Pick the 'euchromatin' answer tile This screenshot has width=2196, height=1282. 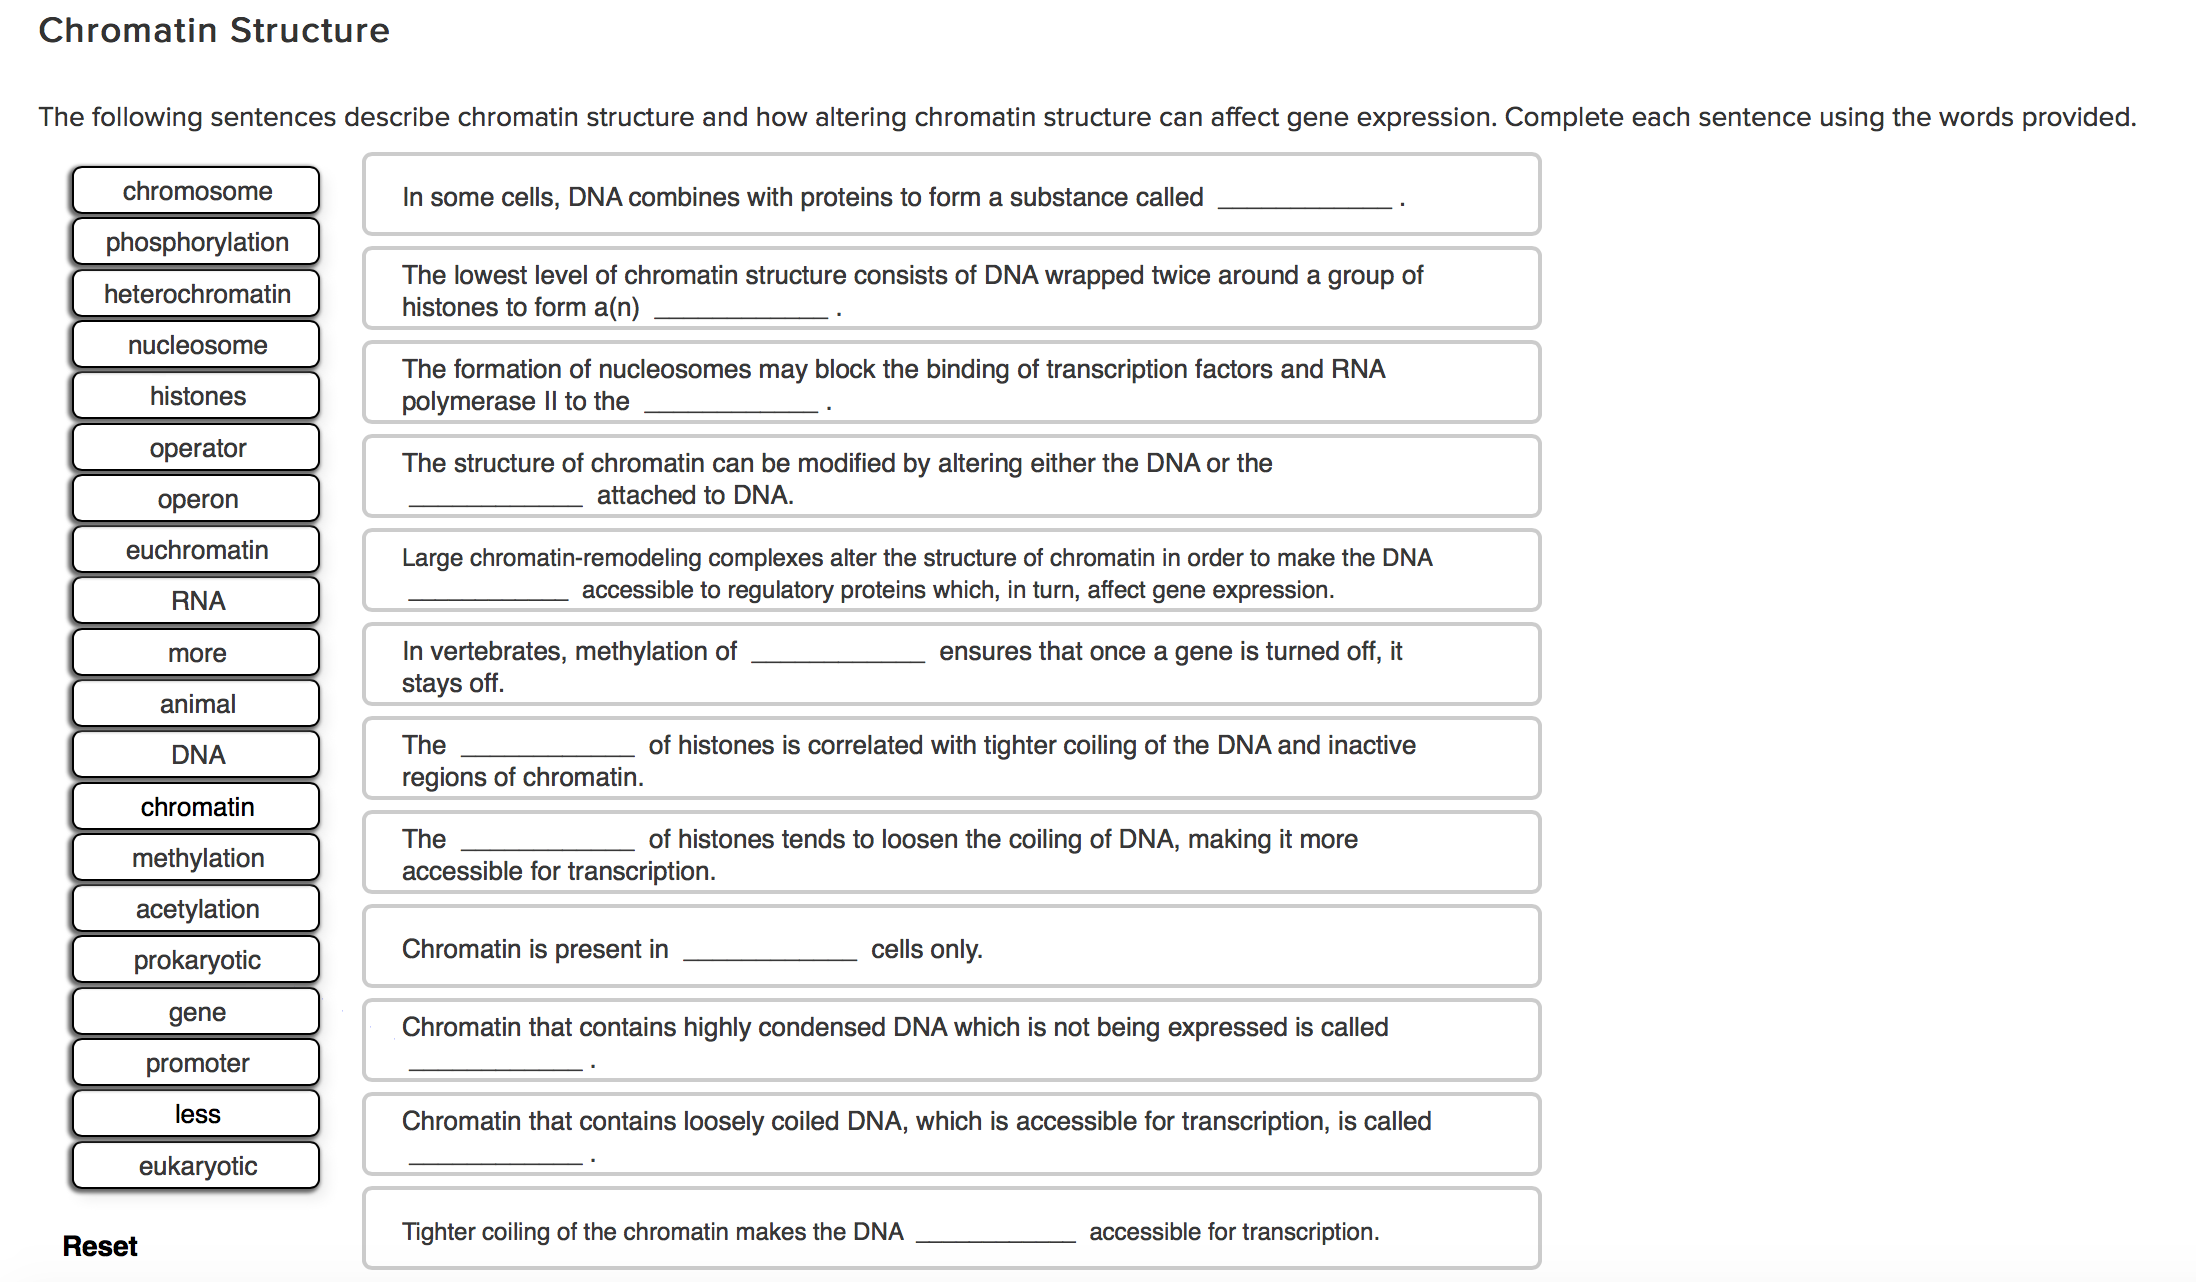[x=196, y=549]
